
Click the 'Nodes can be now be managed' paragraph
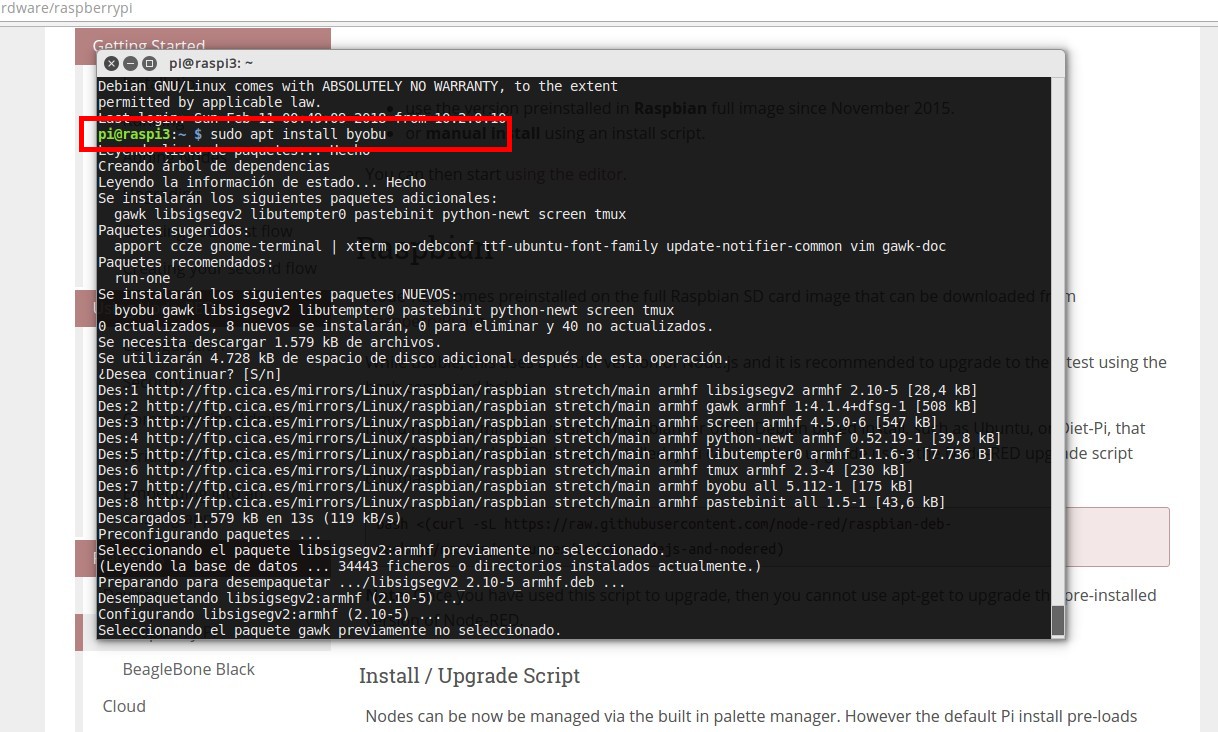(x=751, y=716)
